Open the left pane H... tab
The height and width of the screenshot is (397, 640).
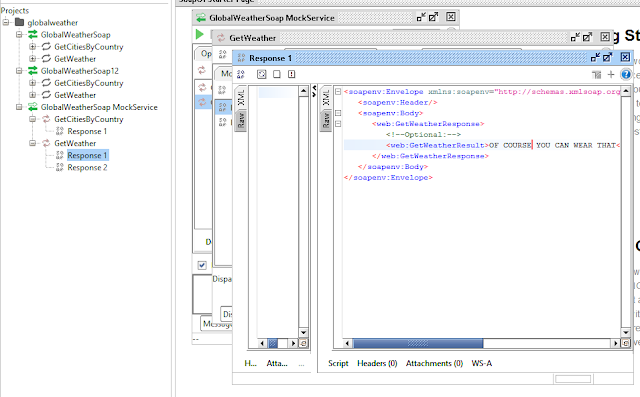pos(250,363)
